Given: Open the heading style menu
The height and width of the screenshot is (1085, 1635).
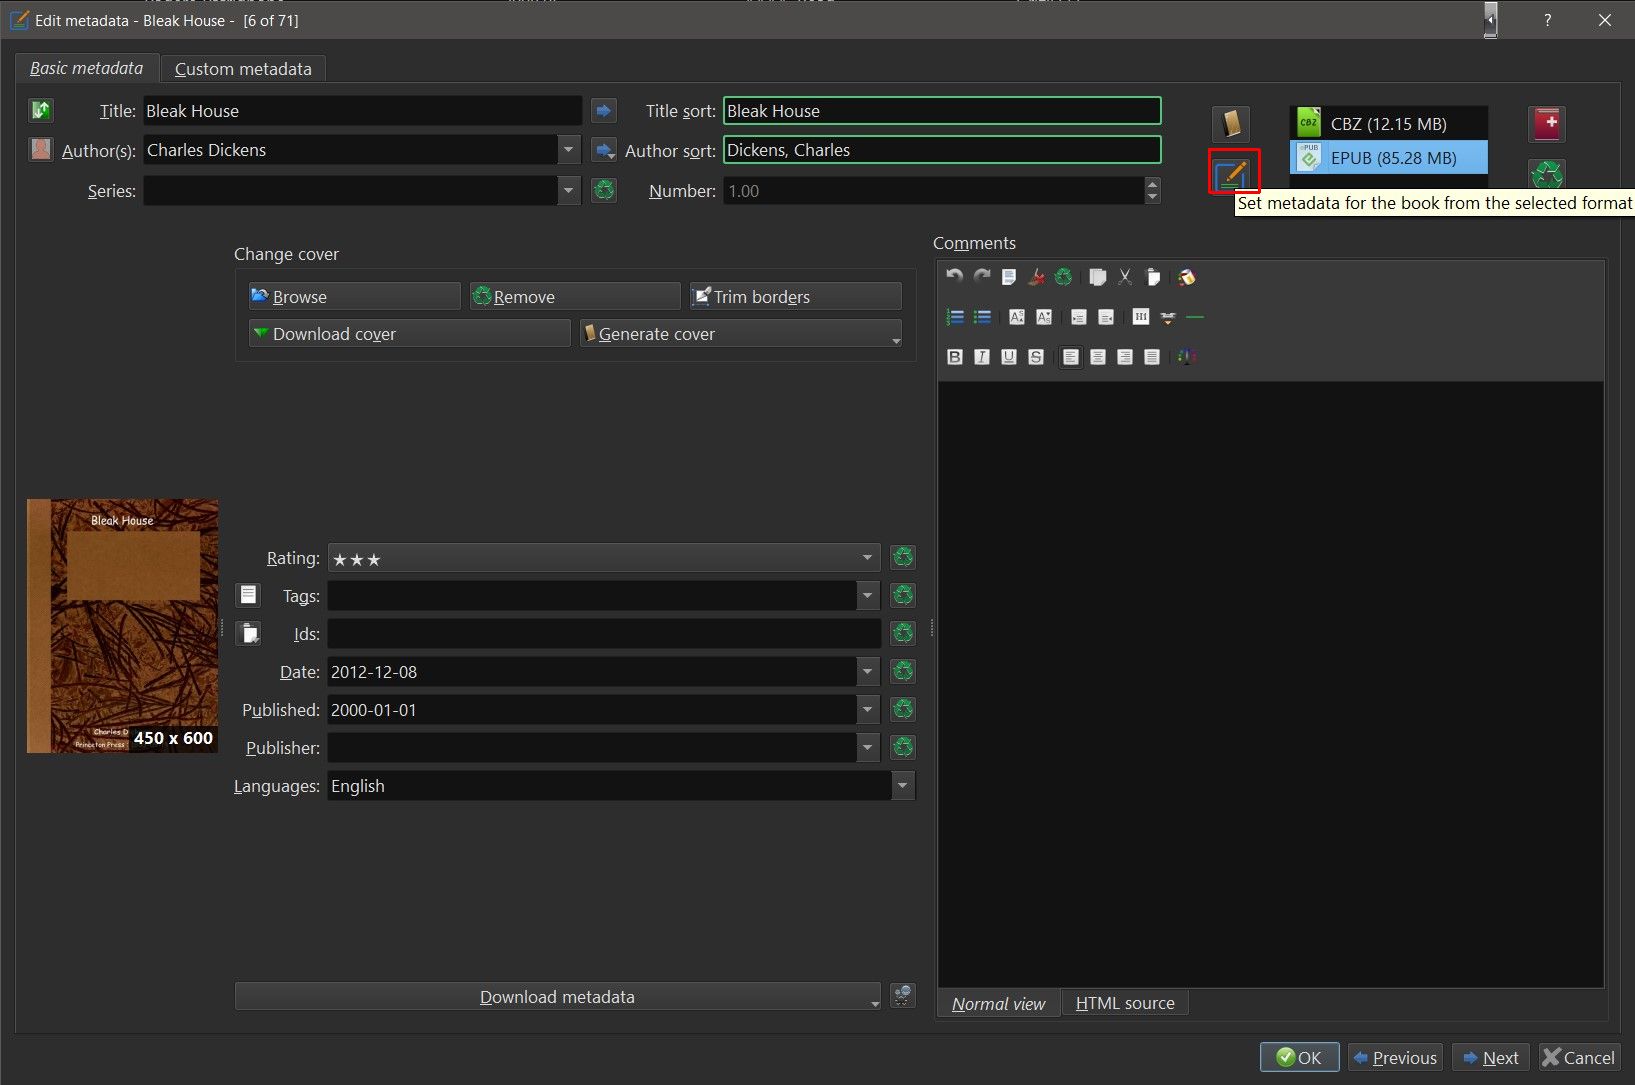Looking at the screenshot, I should tap(1141, 317).
